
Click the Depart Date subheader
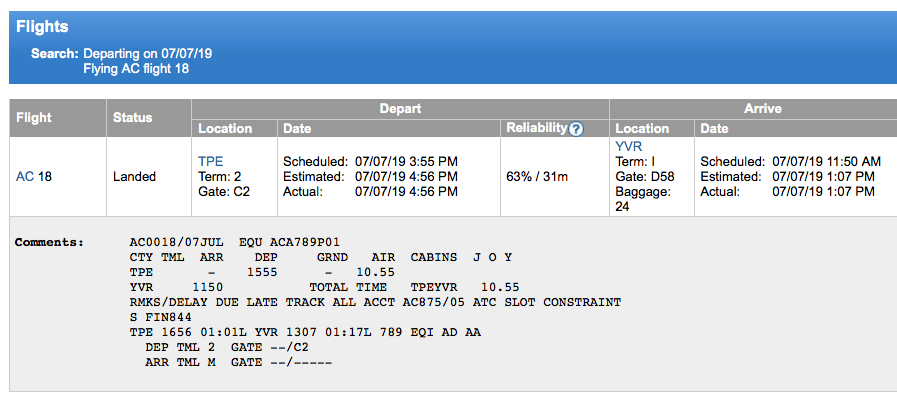tap(297, 129)
